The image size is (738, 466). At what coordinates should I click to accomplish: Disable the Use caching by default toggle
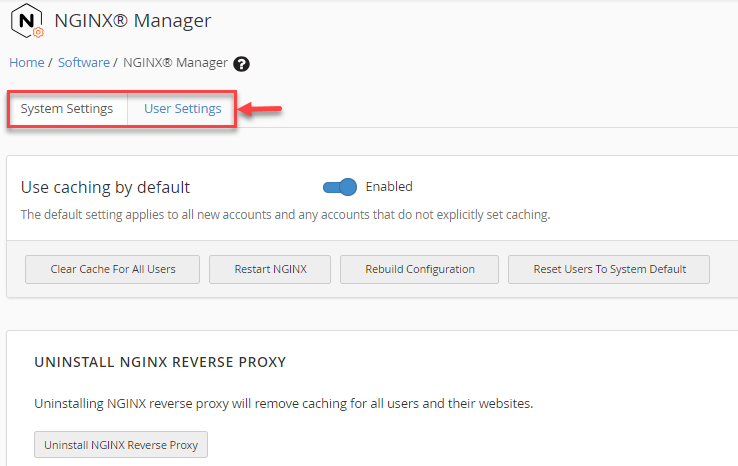pyautogui.click(x=340, y=187)
